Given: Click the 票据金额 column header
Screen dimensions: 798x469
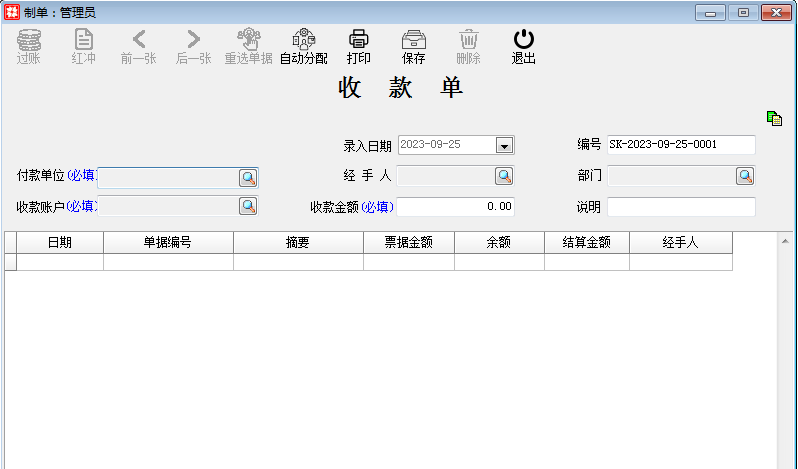Looking at the screenshot, I should (408, 243).
